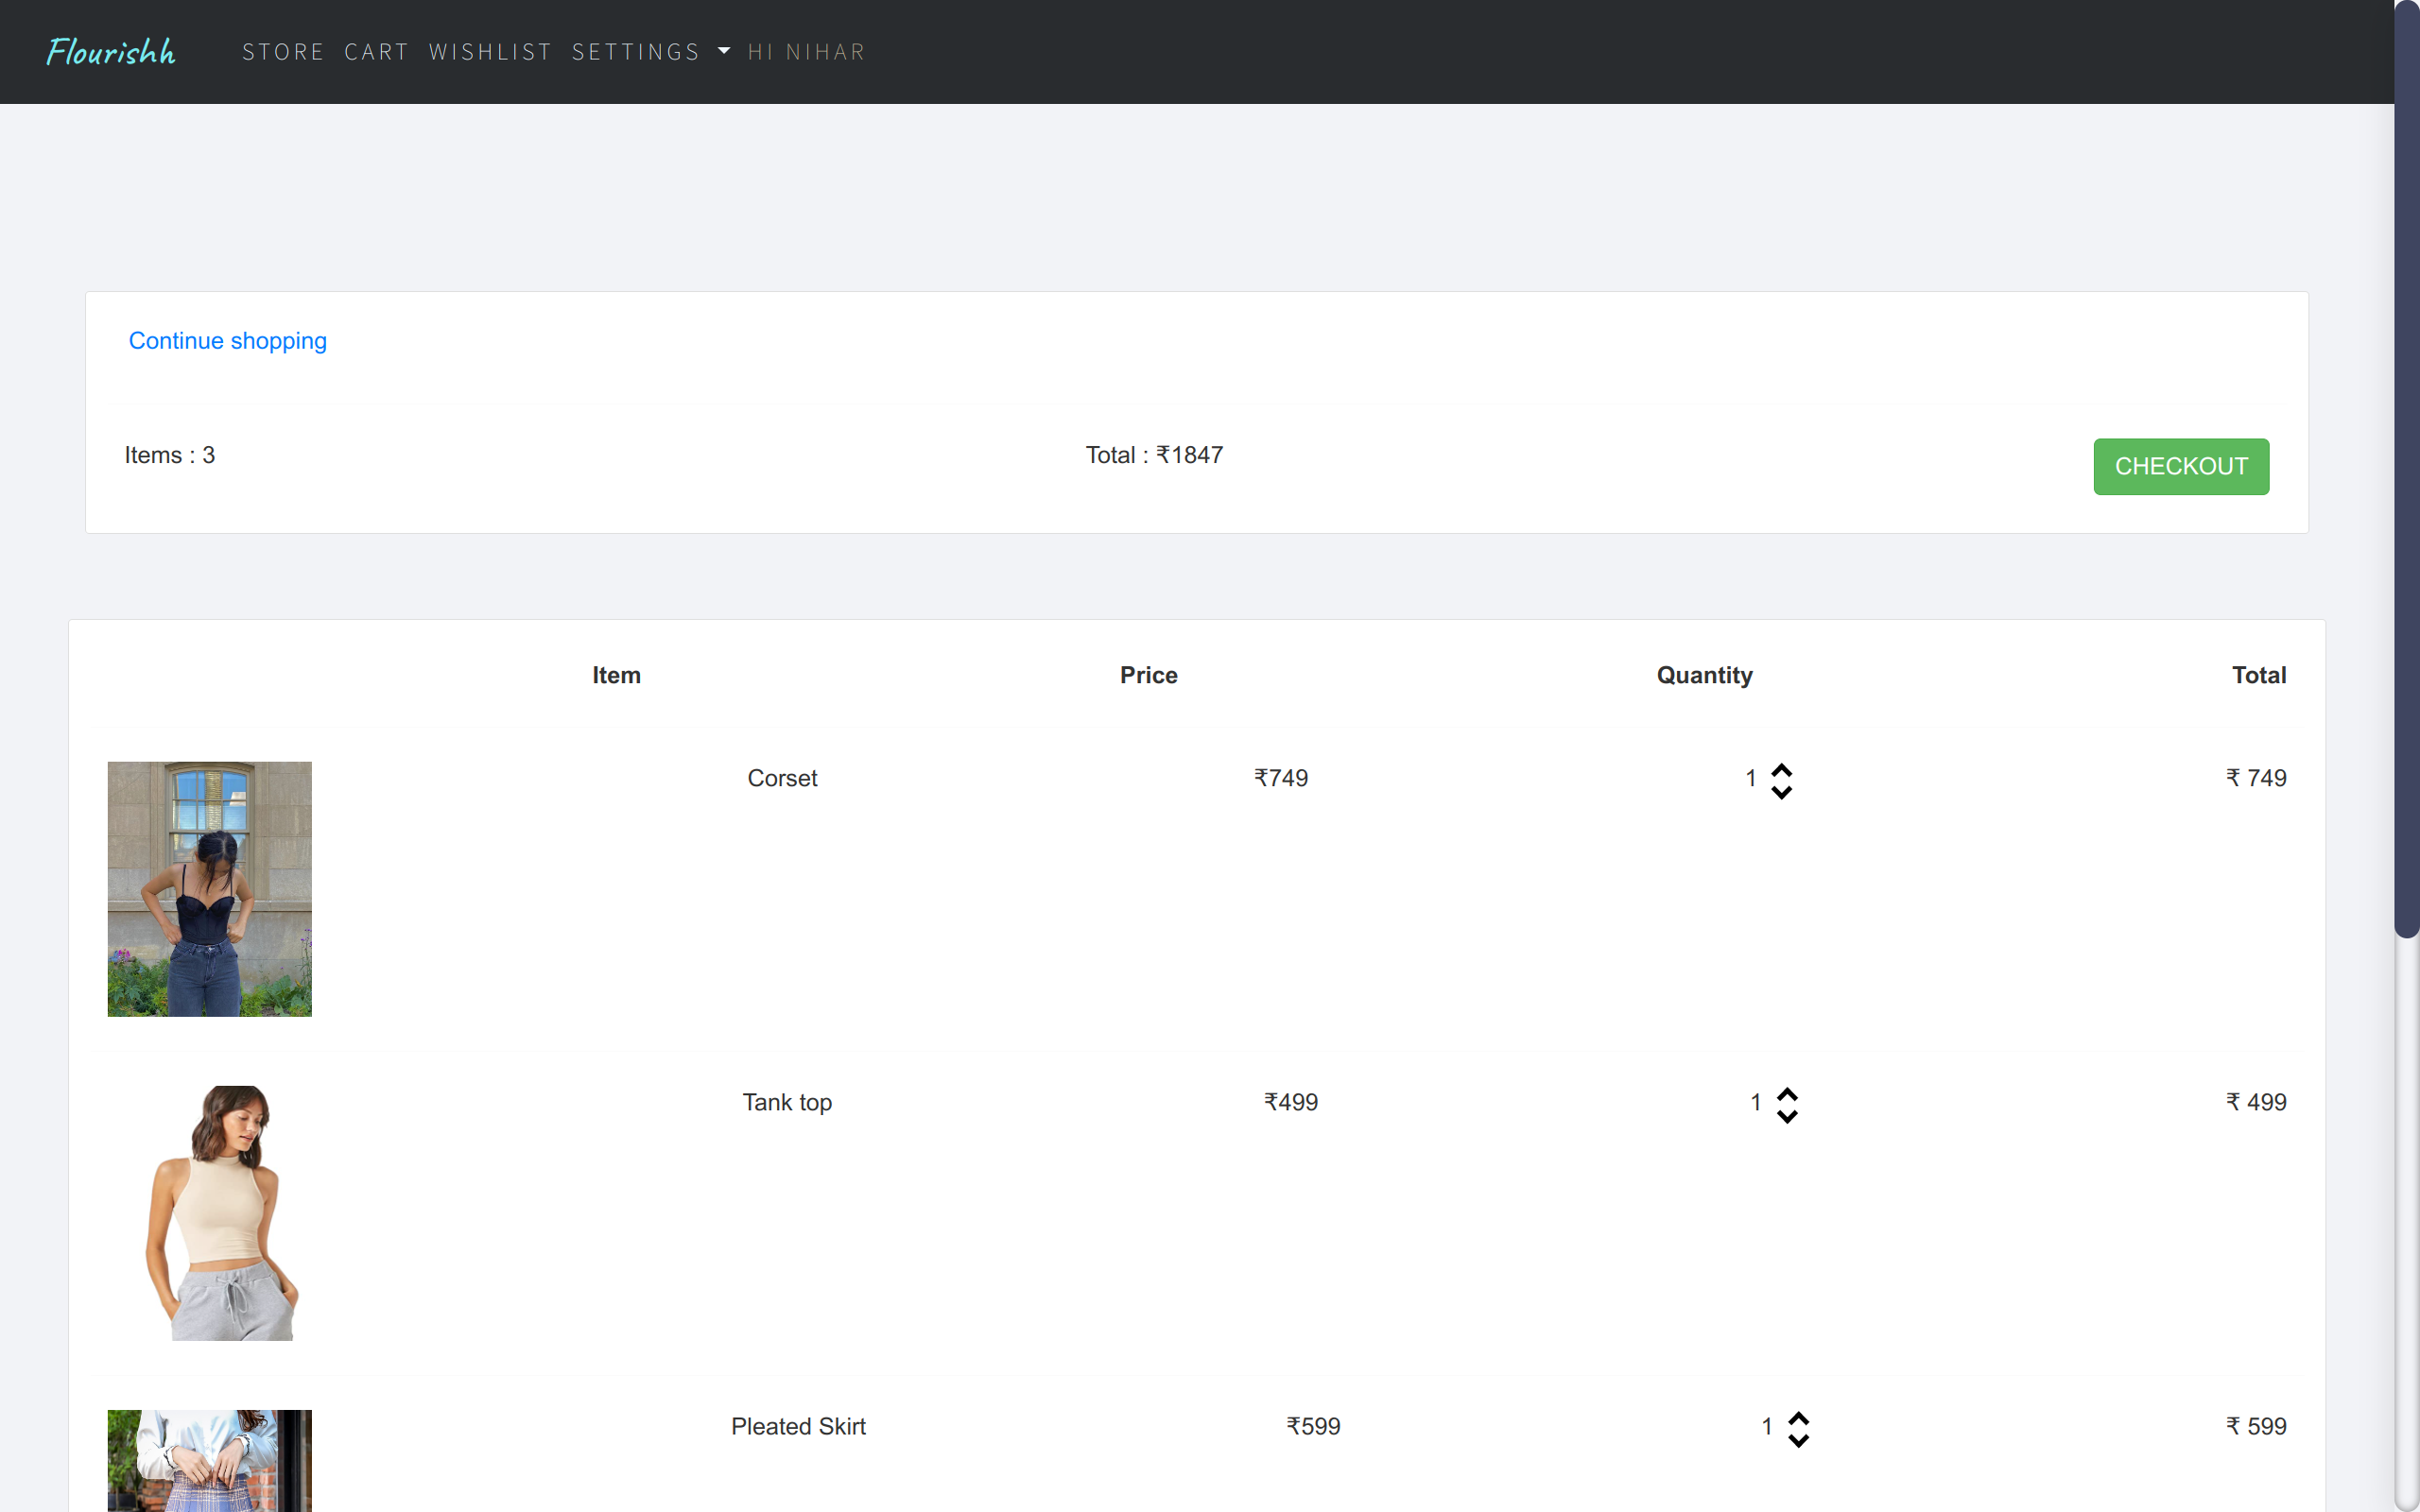Follow the Continue shopping link
The image size is (2420, 1512).
(227, 340)
